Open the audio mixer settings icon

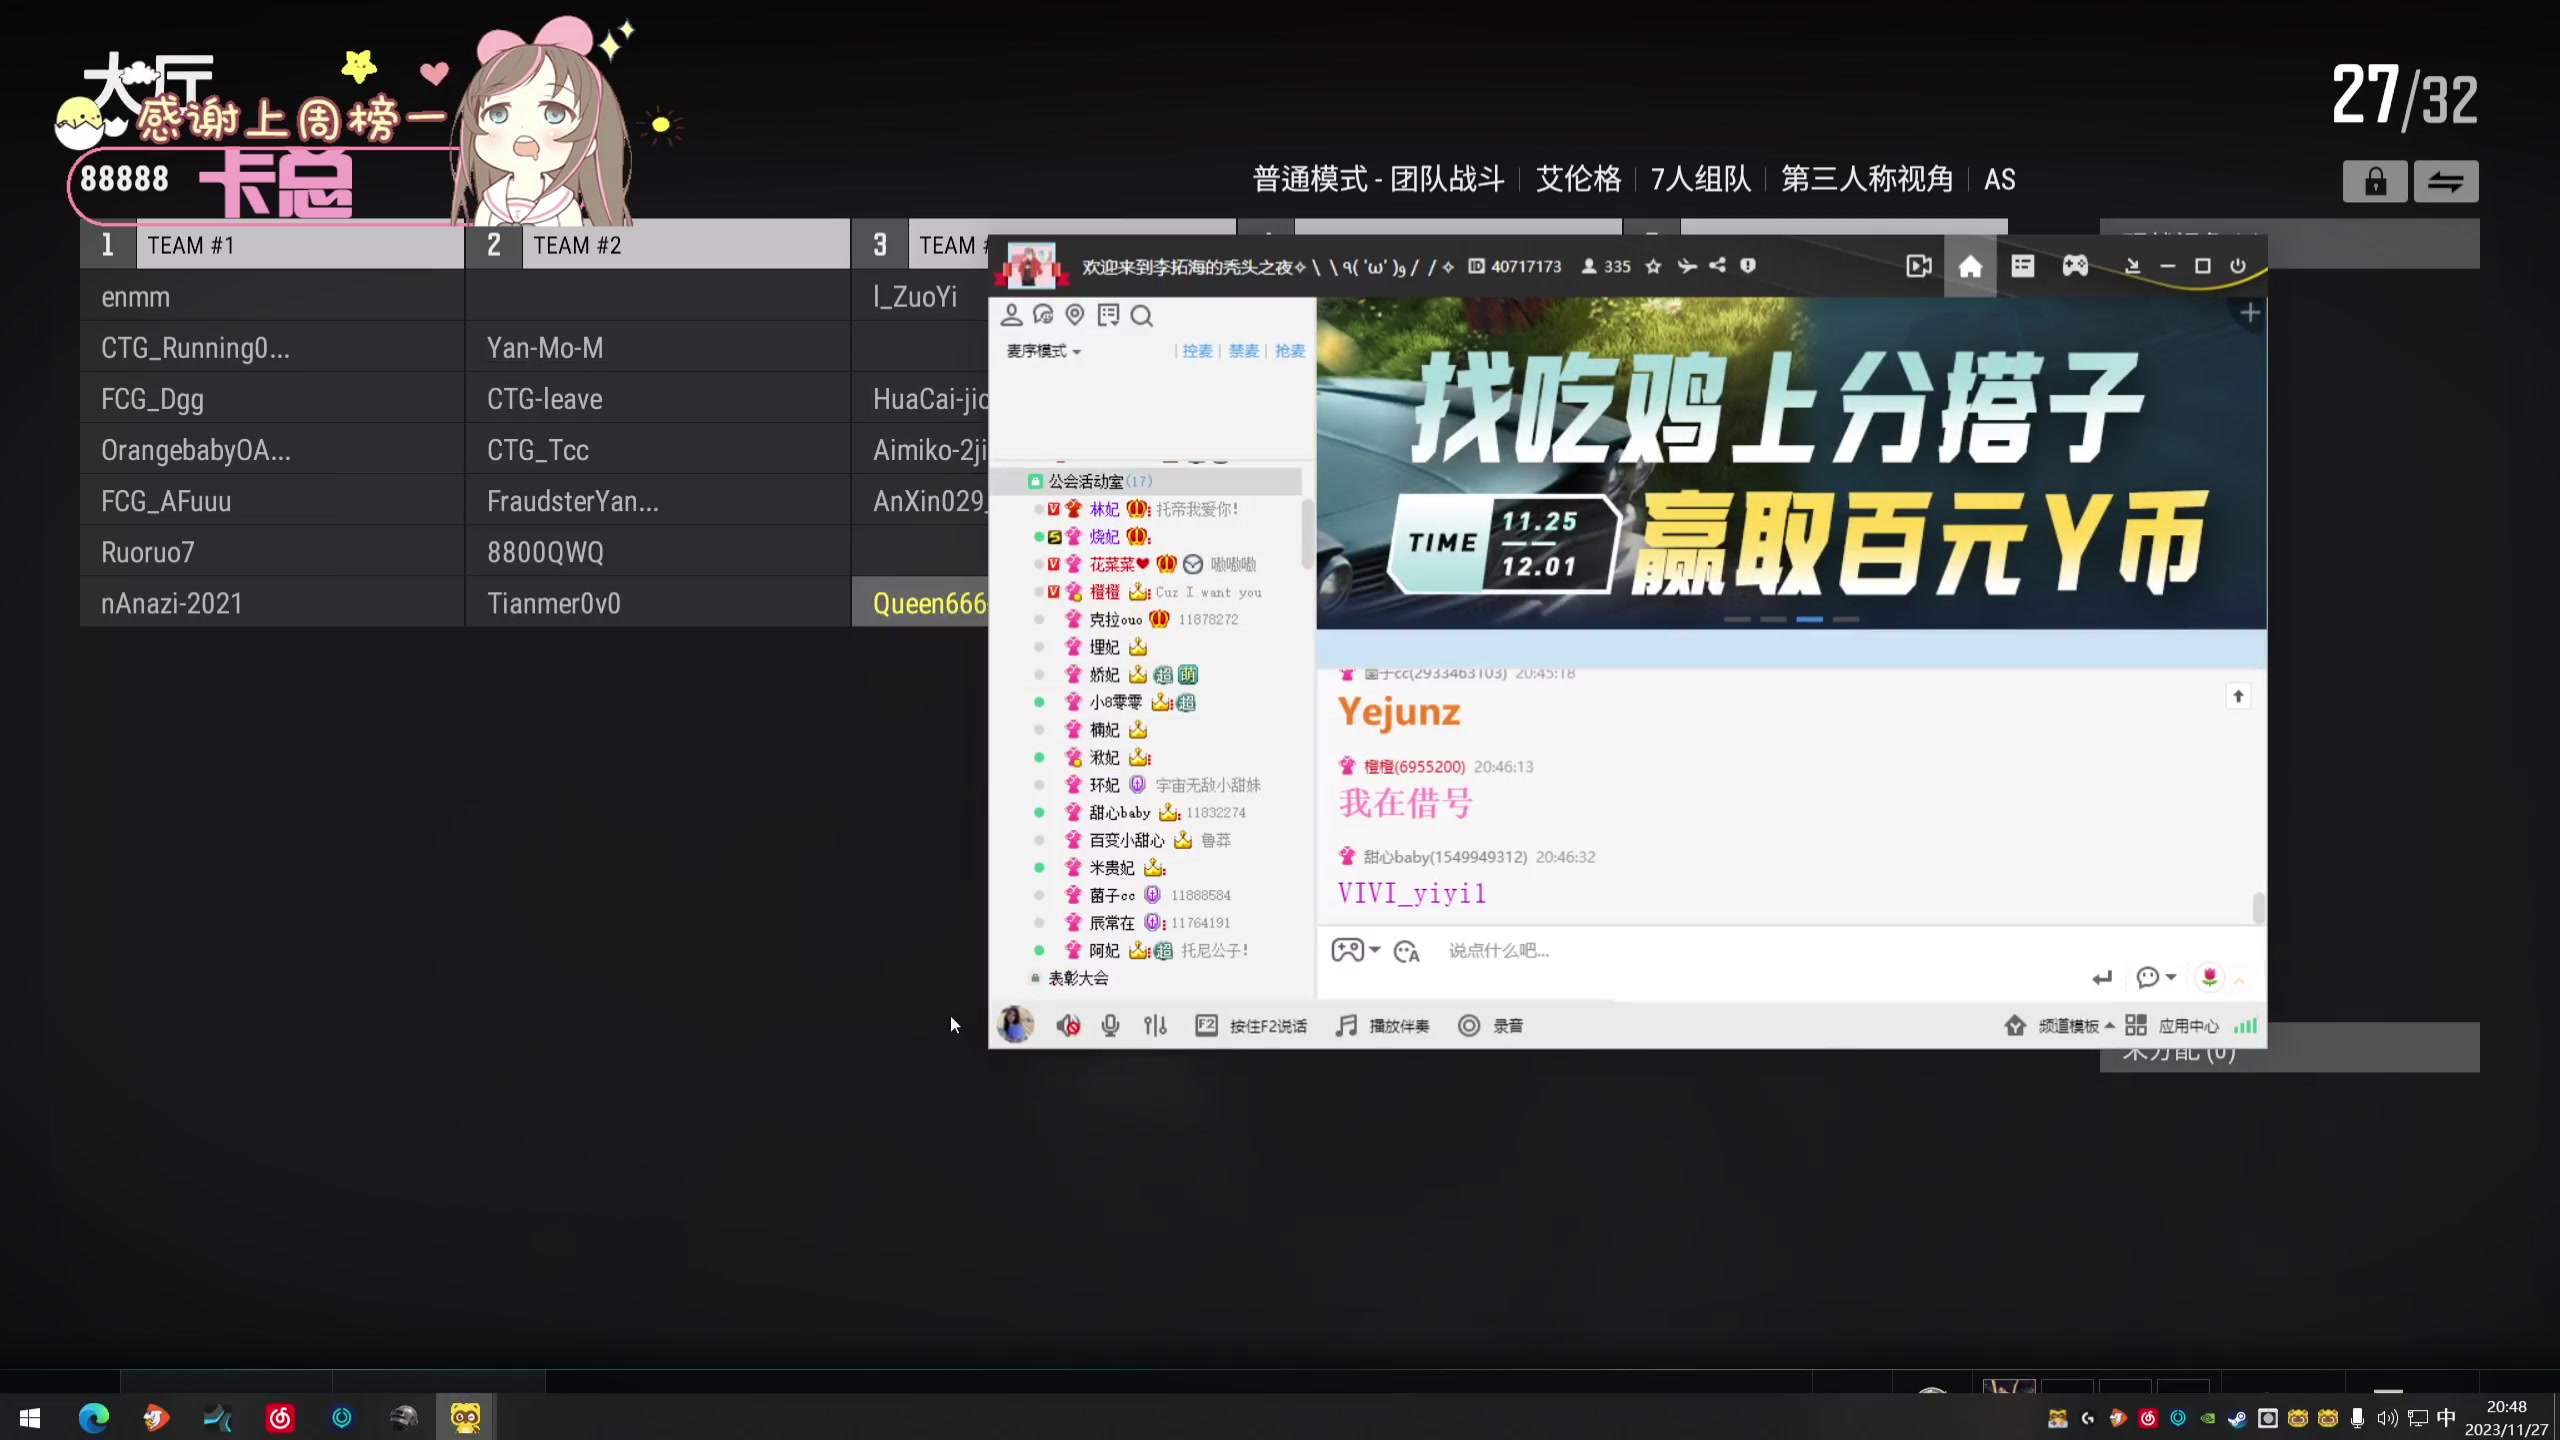1155,1026
